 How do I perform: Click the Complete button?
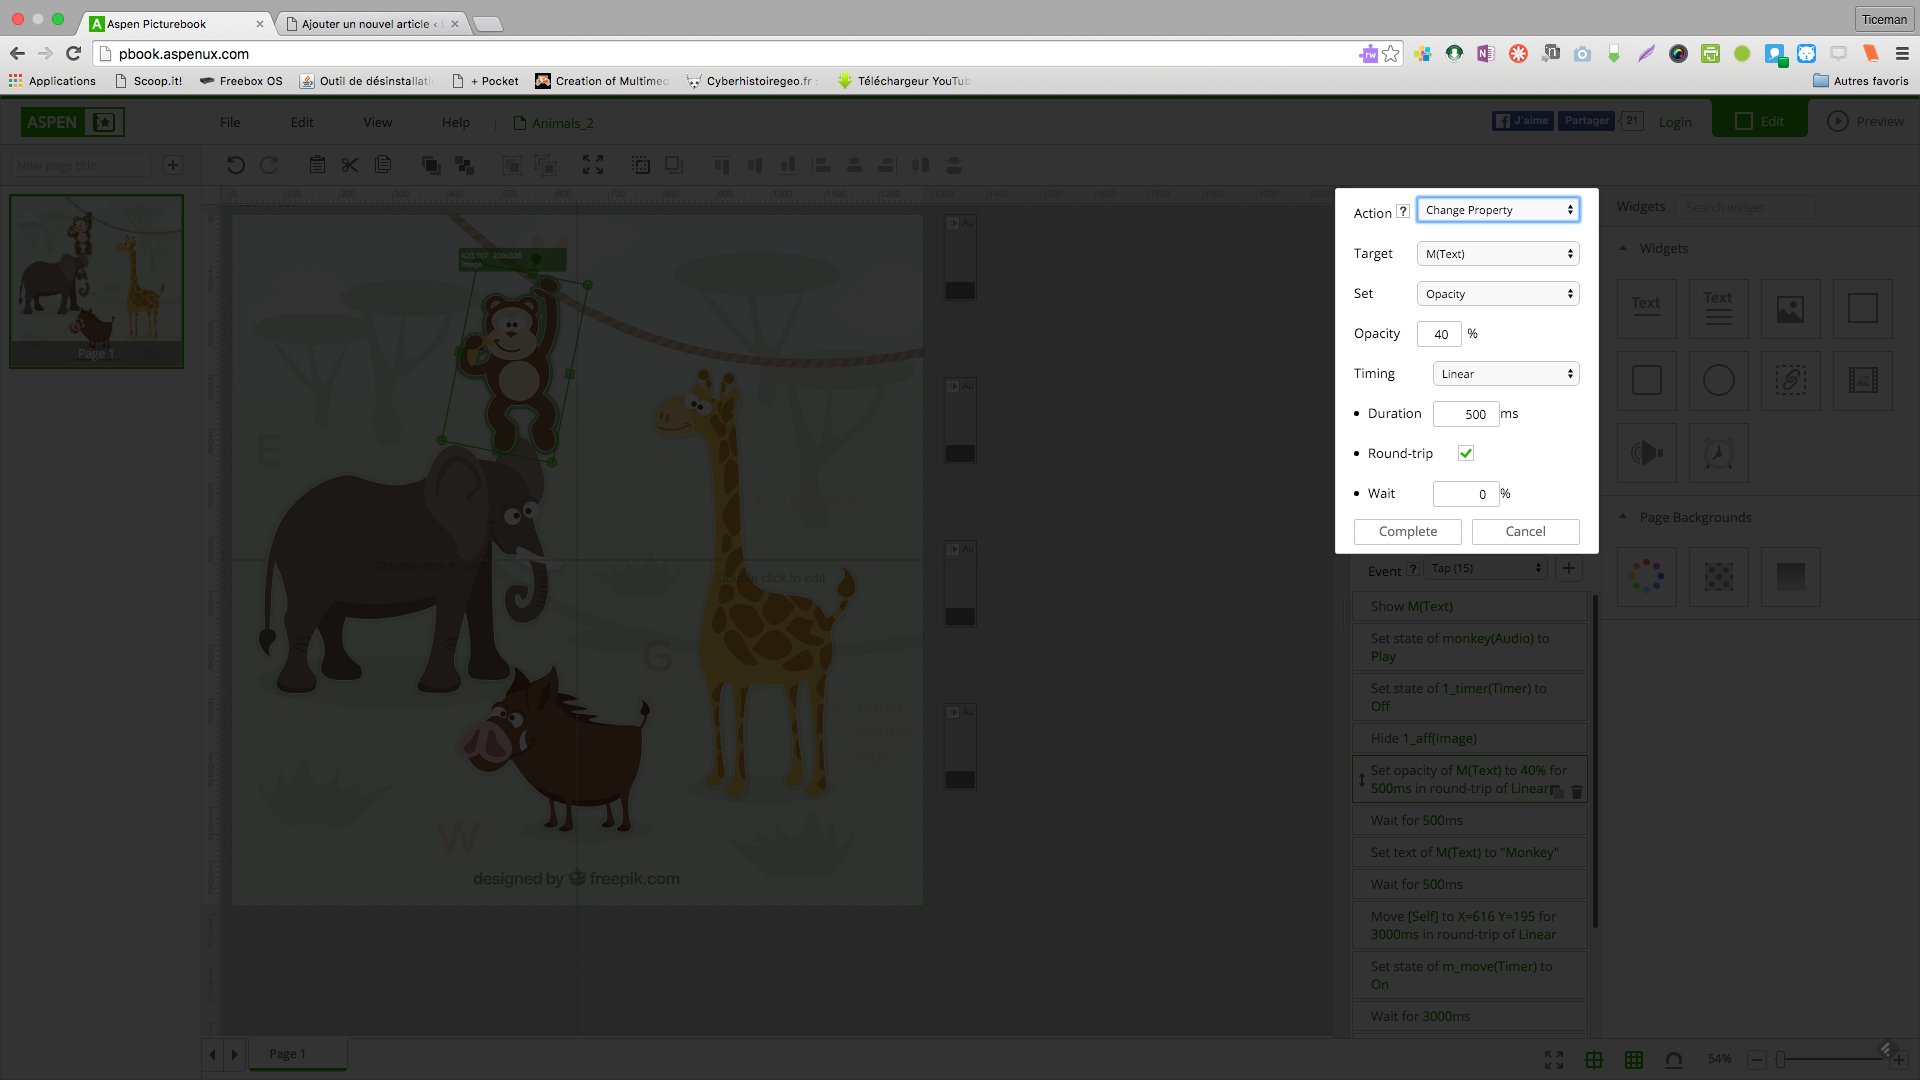(1408, 531)
